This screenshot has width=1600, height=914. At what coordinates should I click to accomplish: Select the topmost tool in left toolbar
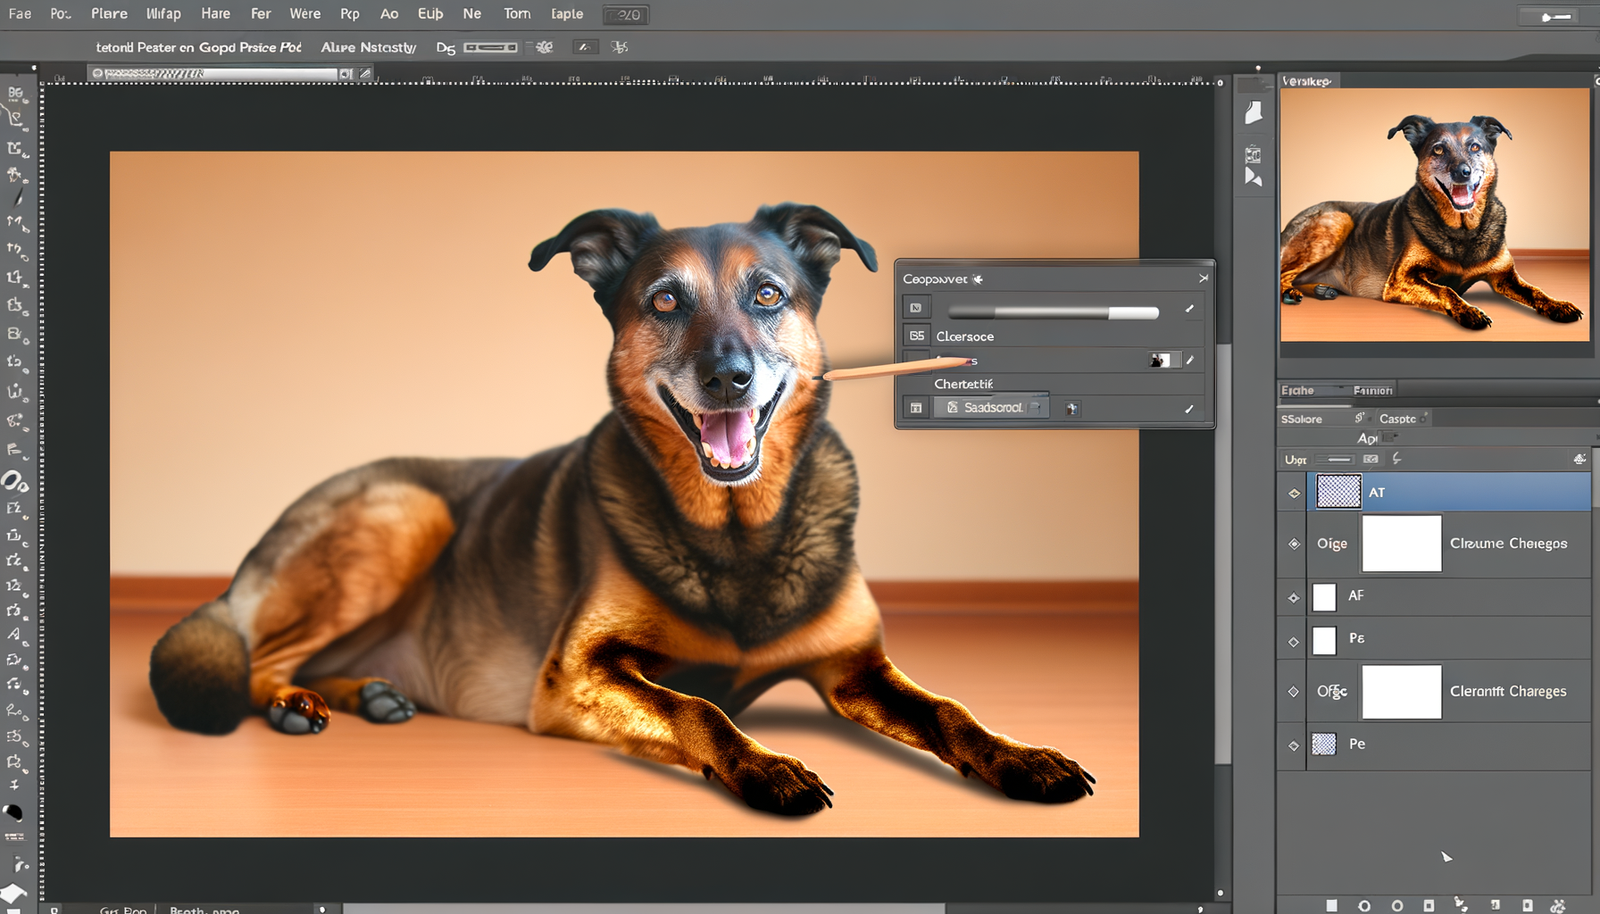click(x=15, y=93)
